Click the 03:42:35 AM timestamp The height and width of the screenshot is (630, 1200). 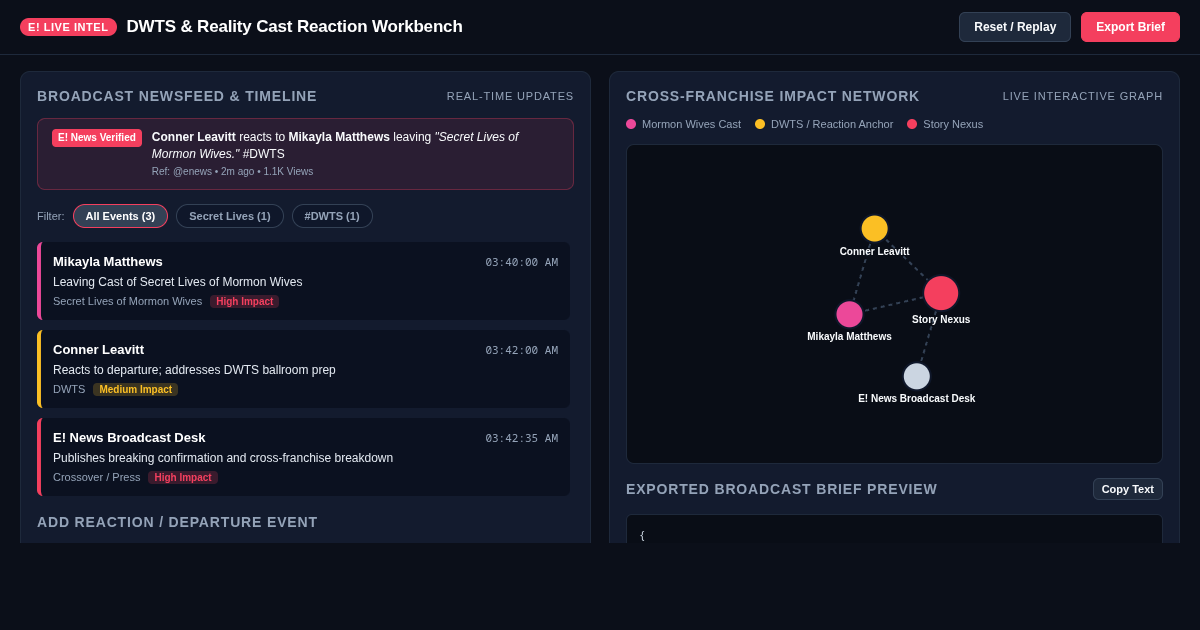tap(522, 438)
